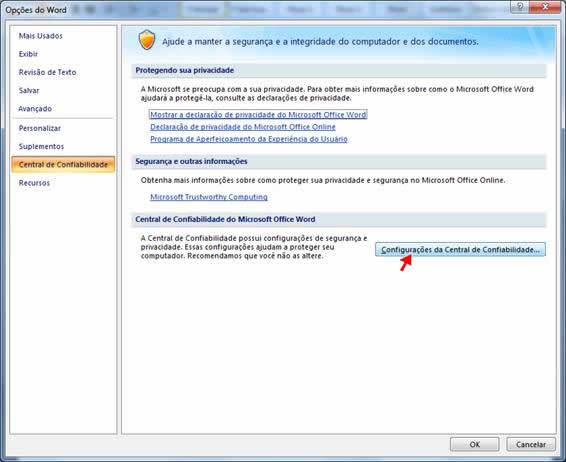566x462 pixels.
Task: Dismiss dialog with Cancelar button
Action: click(x=531, y=444)
